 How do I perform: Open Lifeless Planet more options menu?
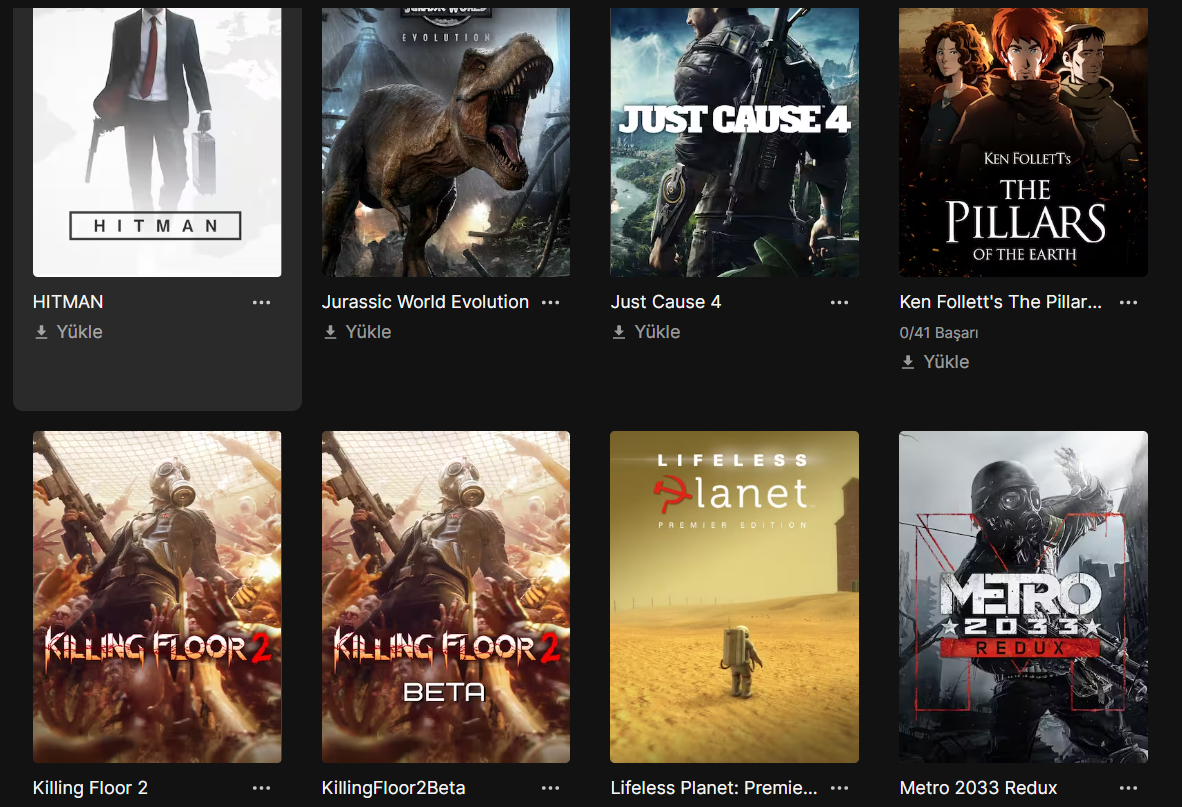click(839, 787)
